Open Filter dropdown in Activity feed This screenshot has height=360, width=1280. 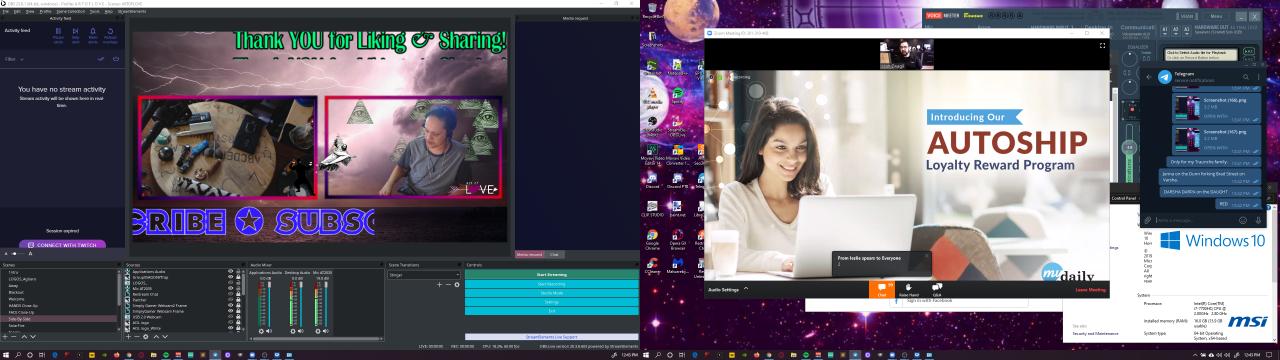(14, 59)
